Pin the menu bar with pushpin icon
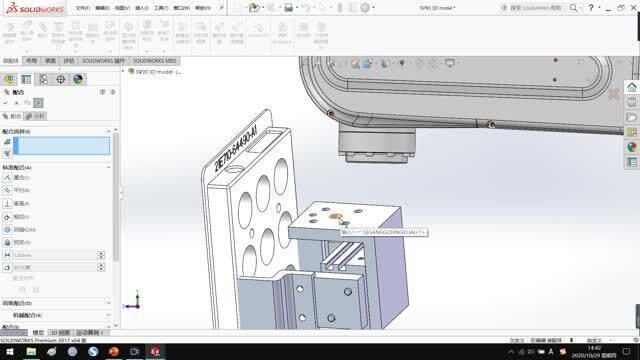Image resolution: width=640 pixels, height=360 pixels. [x=221, y=7]
